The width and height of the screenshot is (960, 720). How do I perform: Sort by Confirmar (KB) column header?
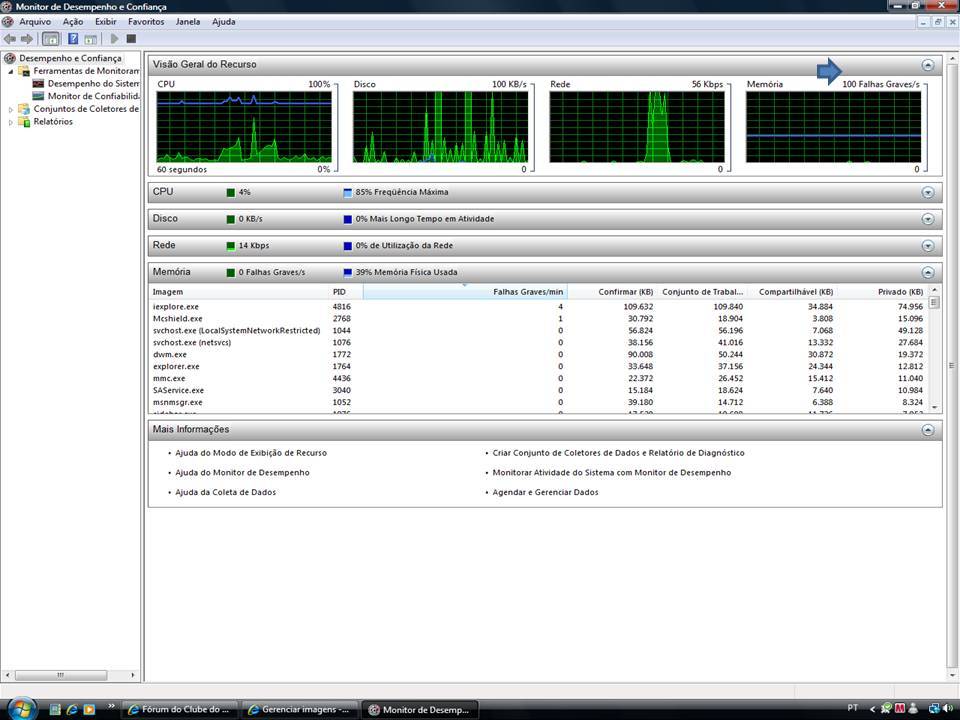click(x=612, y=292)
